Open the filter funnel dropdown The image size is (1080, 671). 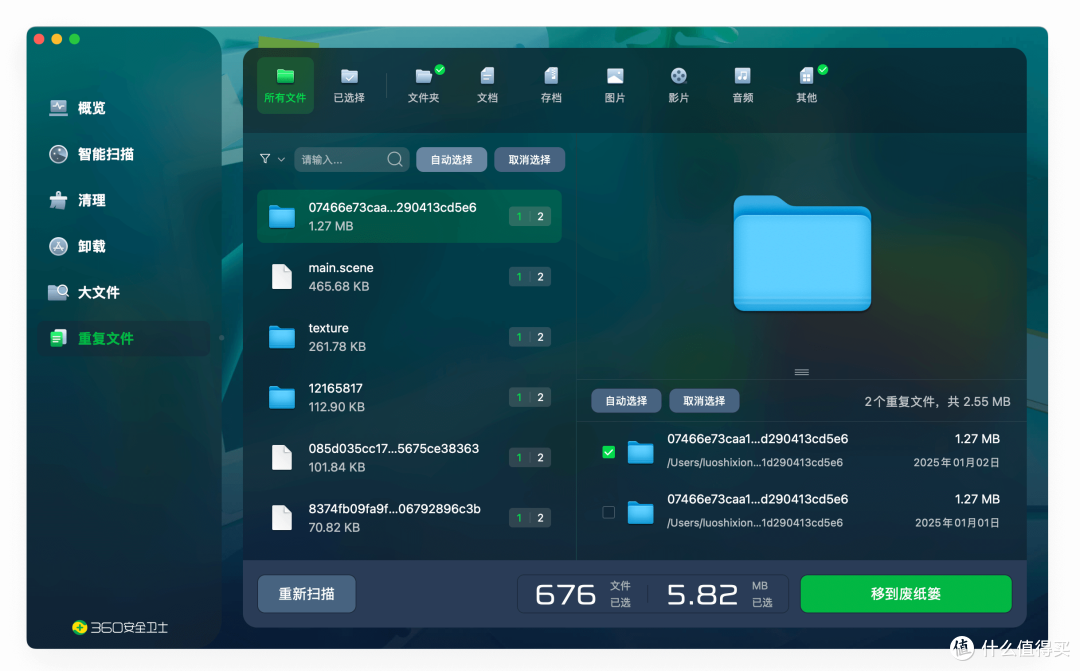click(272, 159)
